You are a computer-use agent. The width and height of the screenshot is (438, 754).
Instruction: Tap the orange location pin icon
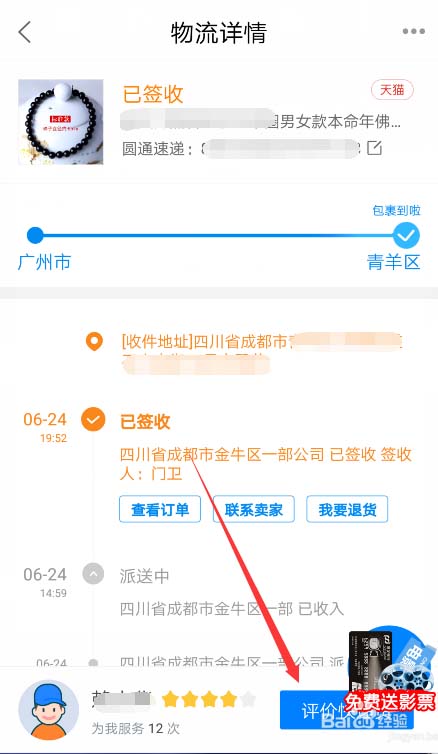[x=94, y=342]
